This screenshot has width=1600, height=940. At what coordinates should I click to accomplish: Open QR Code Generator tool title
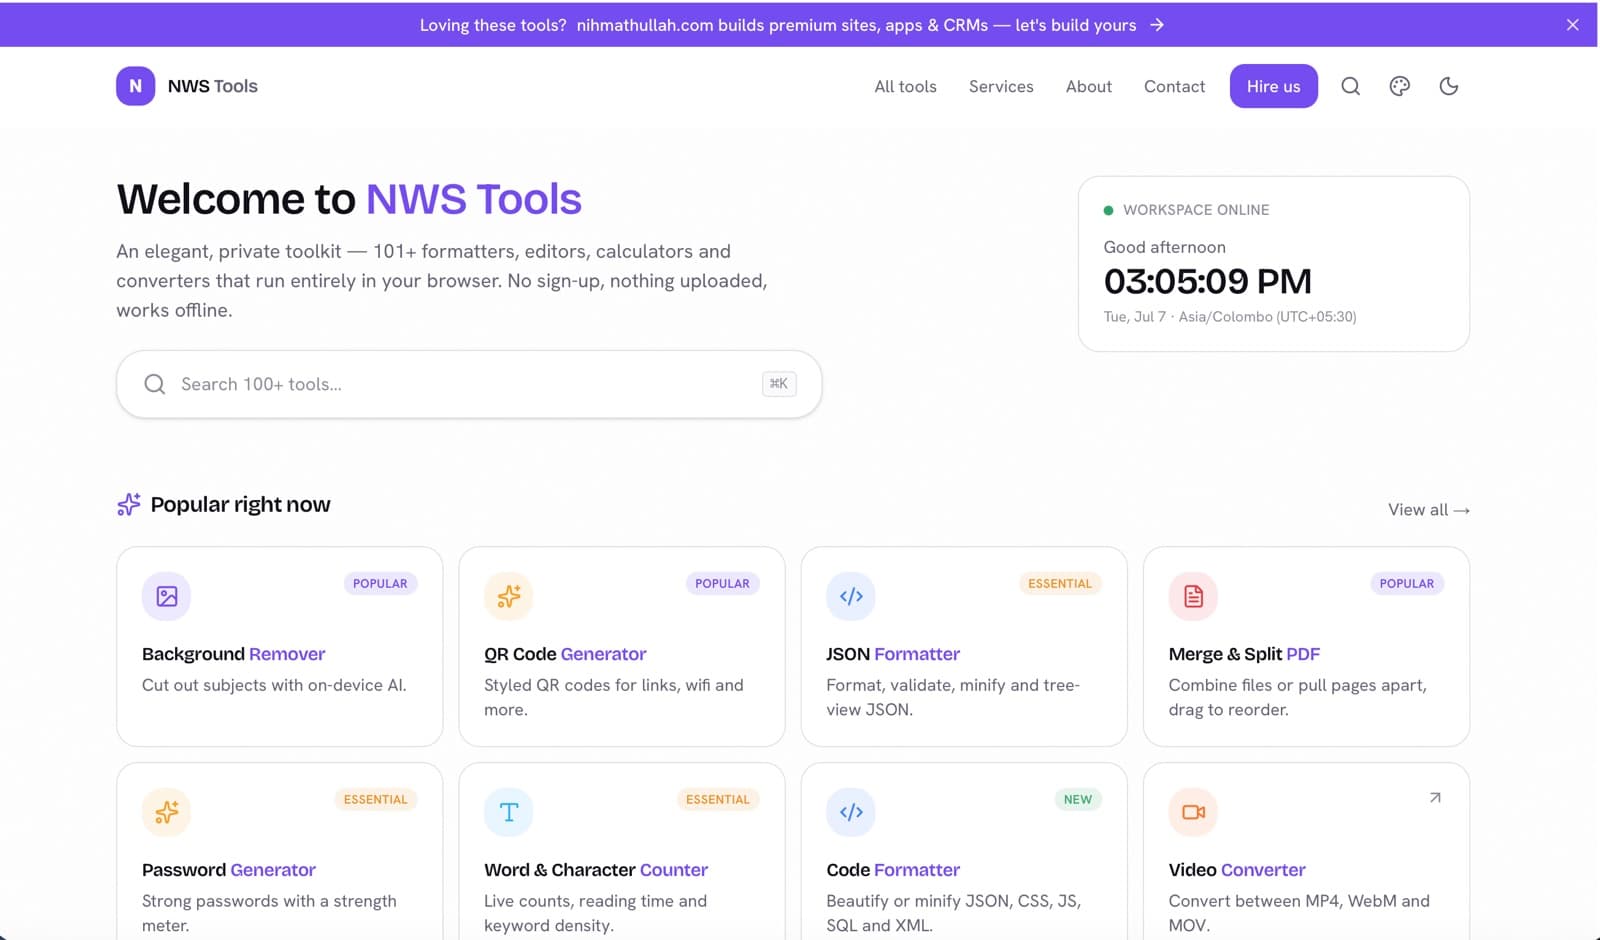565,654
